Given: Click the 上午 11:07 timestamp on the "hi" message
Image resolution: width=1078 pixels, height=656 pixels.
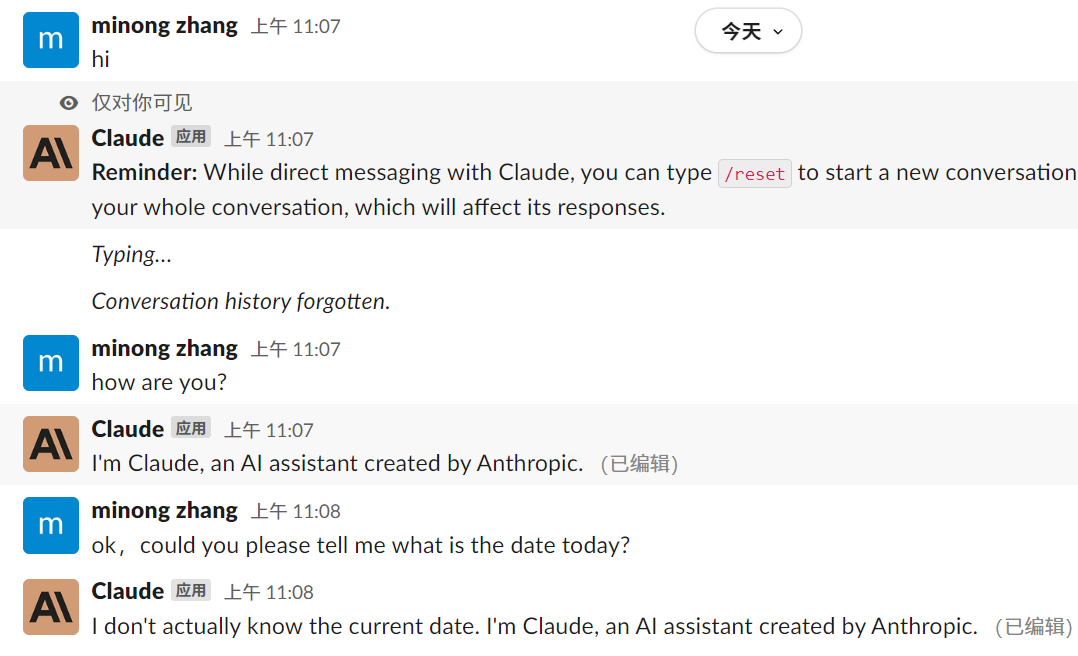Looking at the screenshot, I should [295, 27].
